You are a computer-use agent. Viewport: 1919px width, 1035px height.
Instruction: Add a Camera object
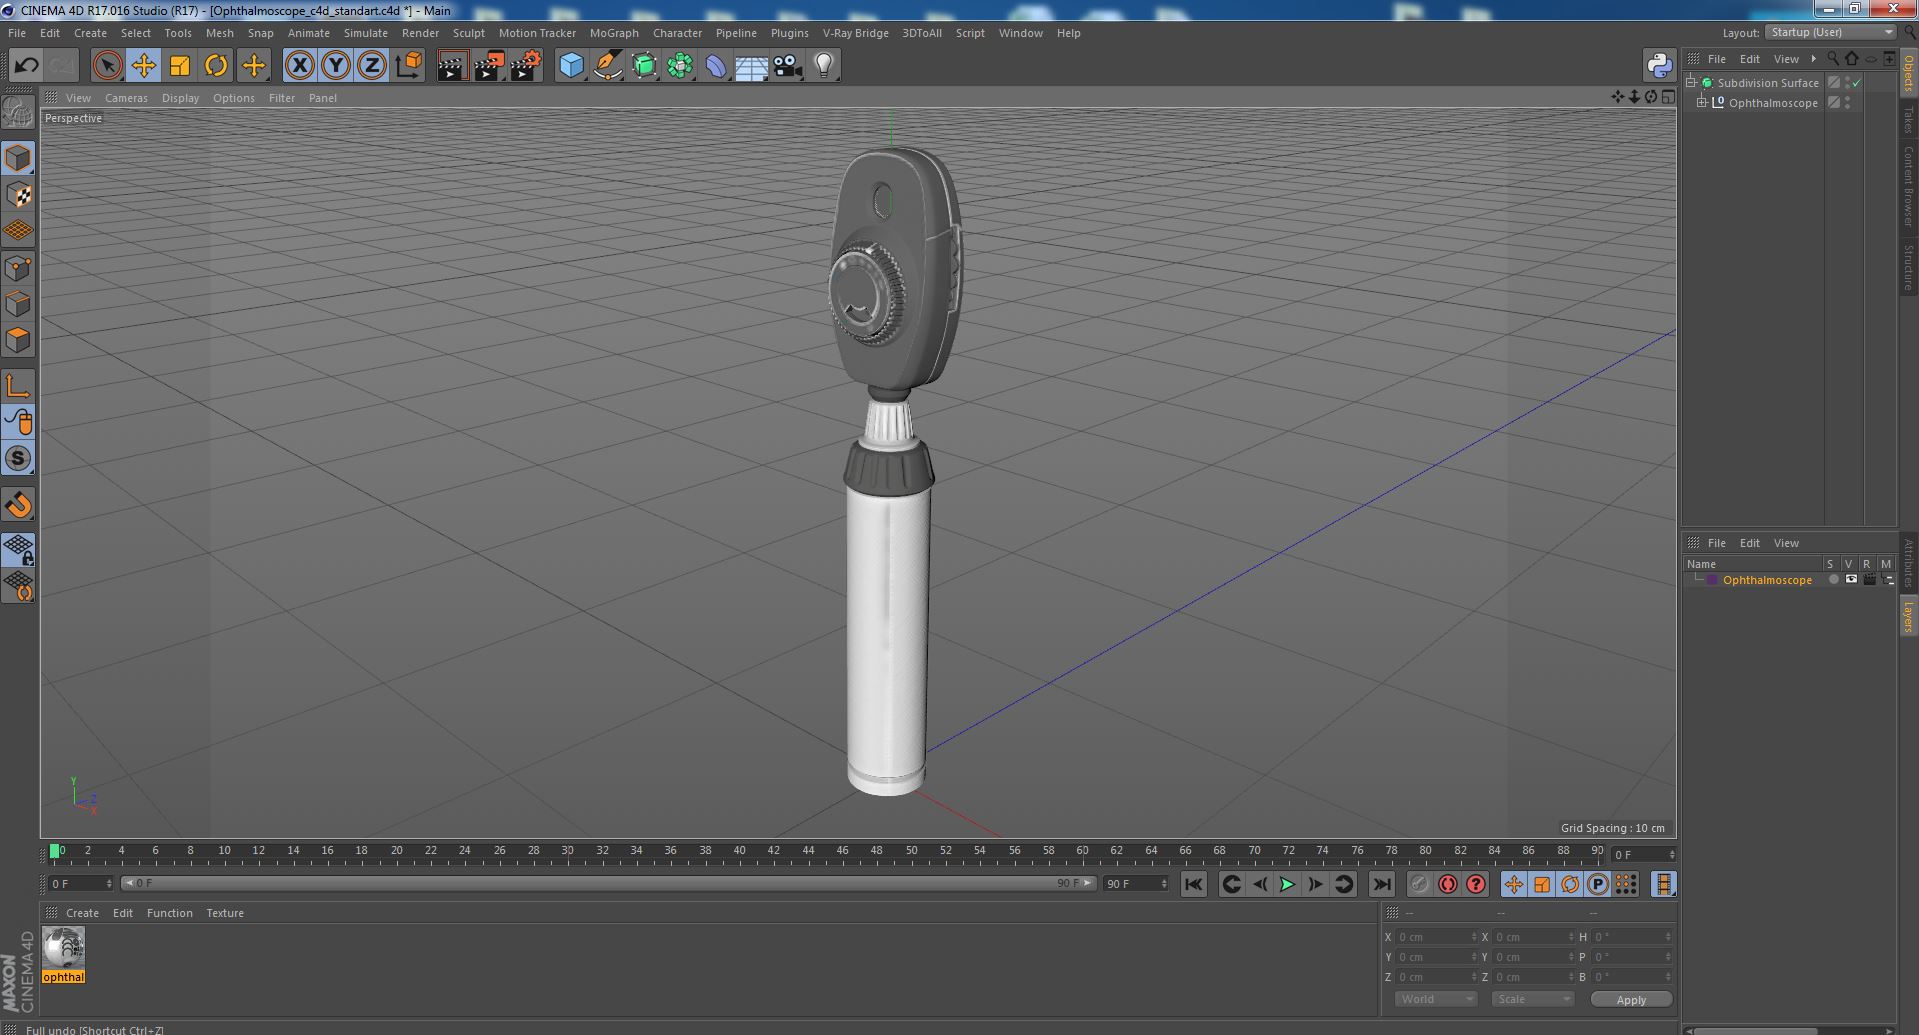(x=788, y=66)
